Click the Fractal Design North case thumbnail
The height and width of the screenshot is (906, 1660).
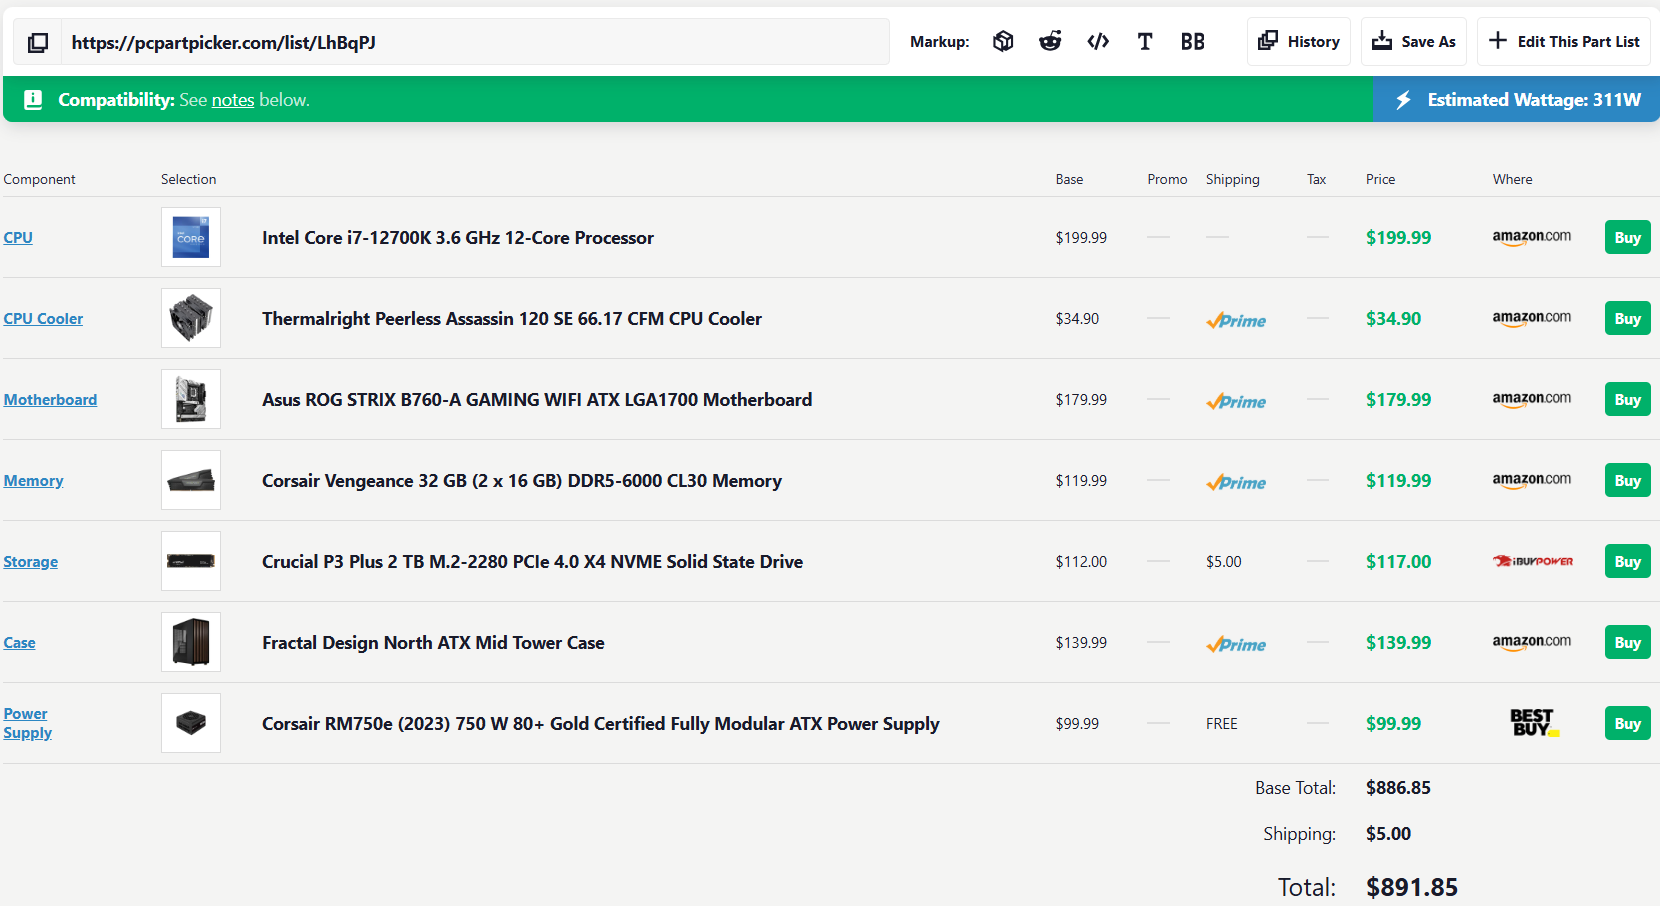[x=191, y=642]
